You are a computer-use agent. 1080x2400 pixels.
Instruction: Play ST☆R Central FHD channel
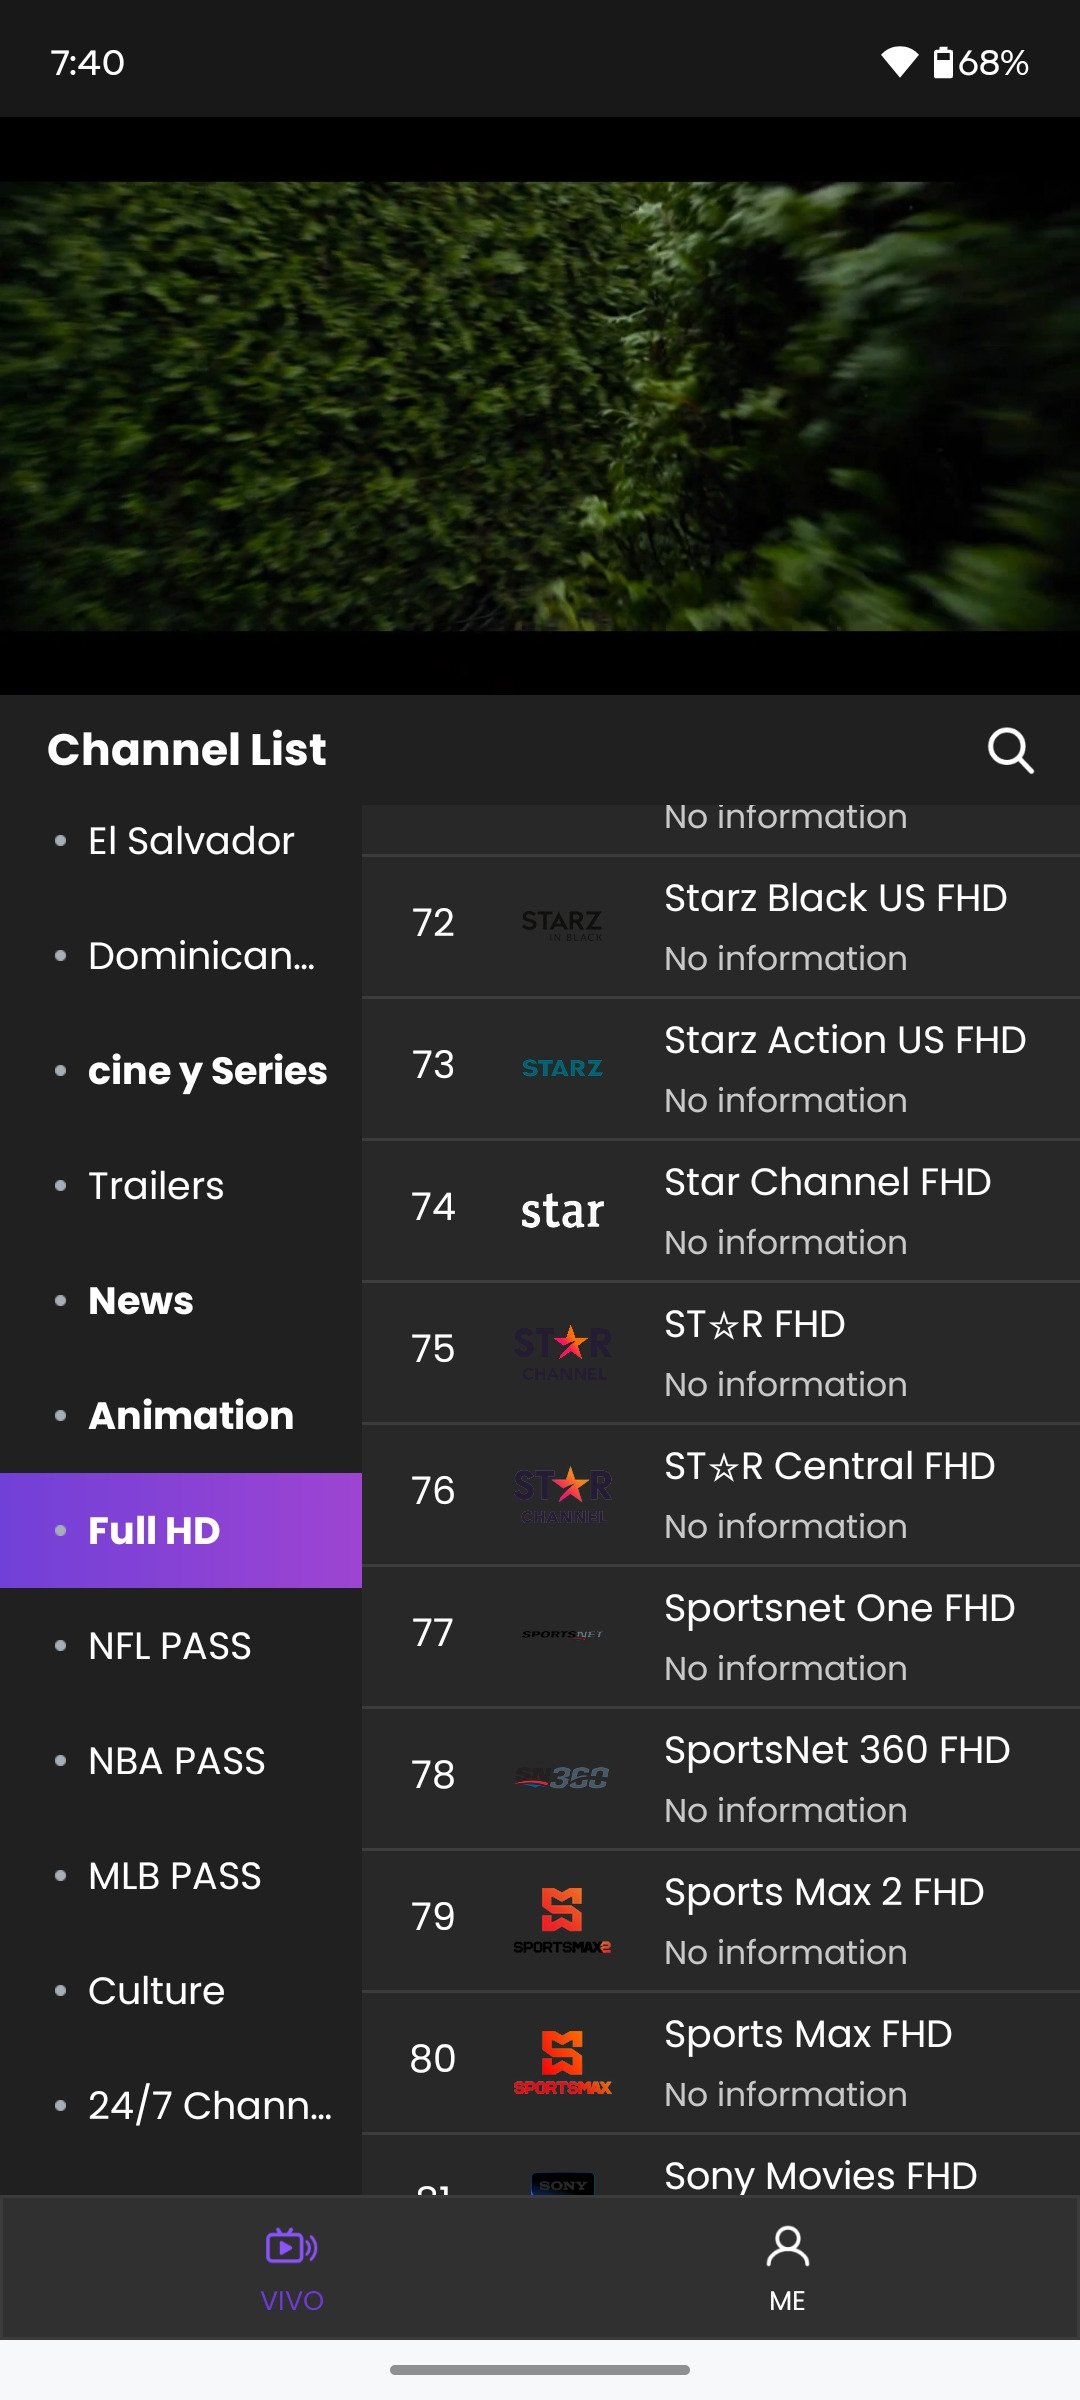(x=721, y=1494)
